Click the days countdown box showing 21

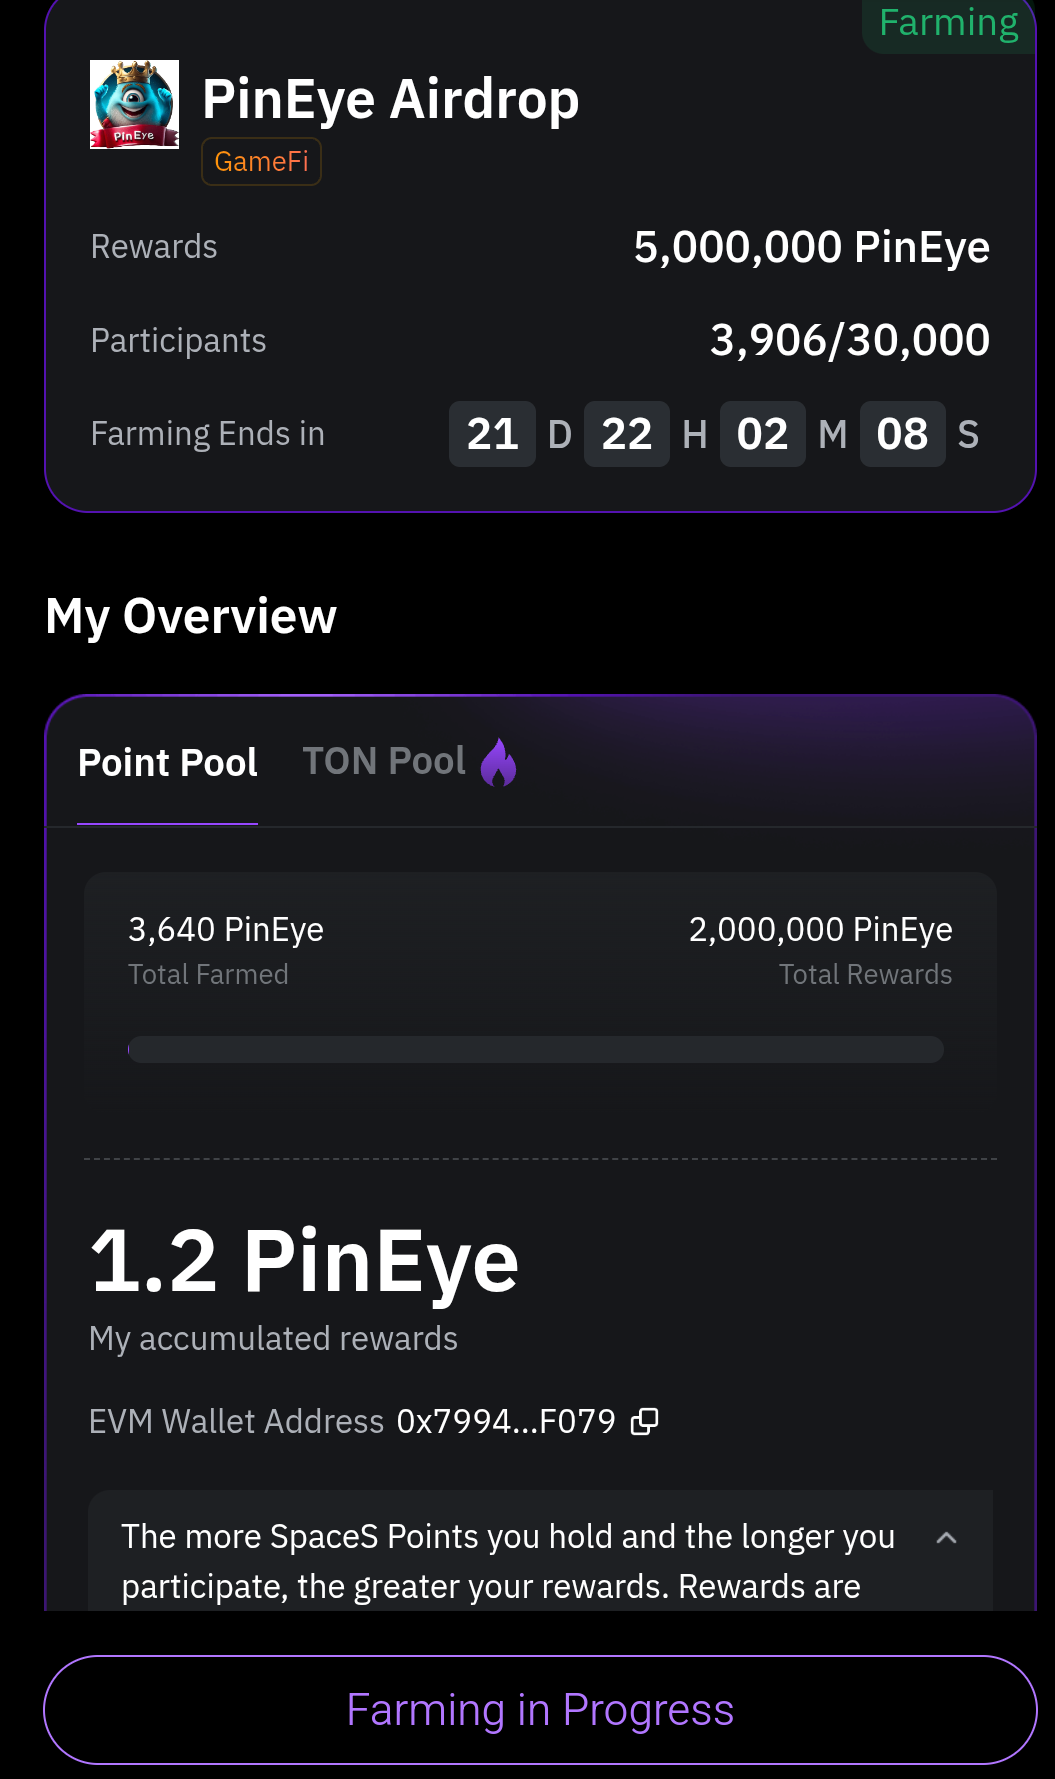(492, 434)
